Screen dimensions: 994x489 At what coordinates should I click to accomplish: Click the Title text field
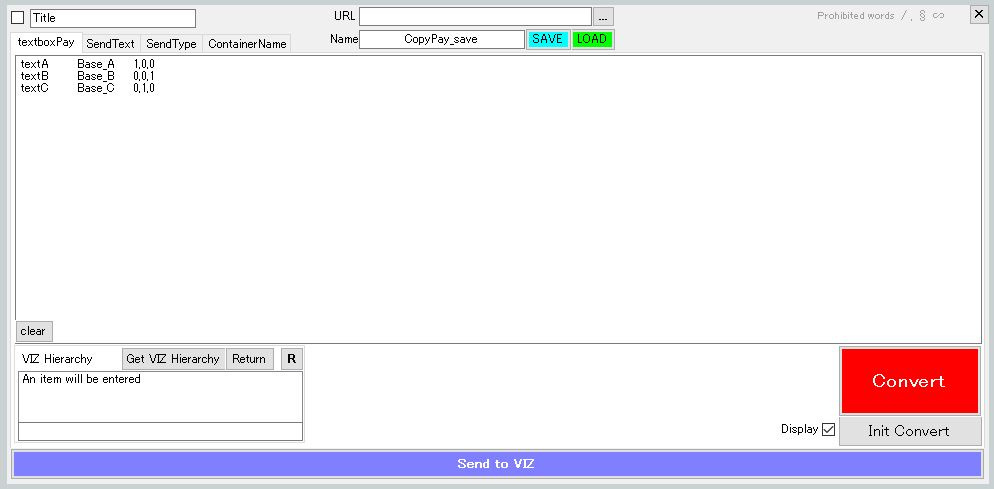[113, 18]
